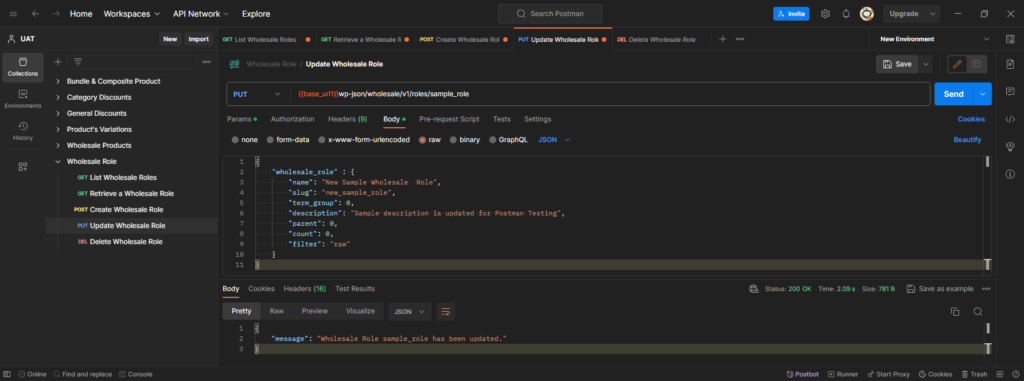Add a new collection with plus icon
1024x381 pixels.
coord(57,62)
